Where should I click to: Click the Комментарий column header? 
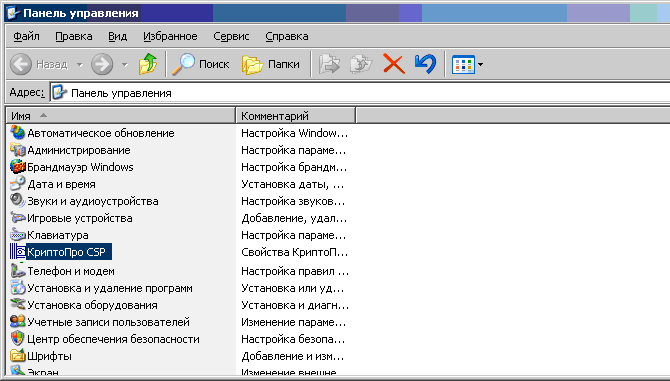click(295, 116)
